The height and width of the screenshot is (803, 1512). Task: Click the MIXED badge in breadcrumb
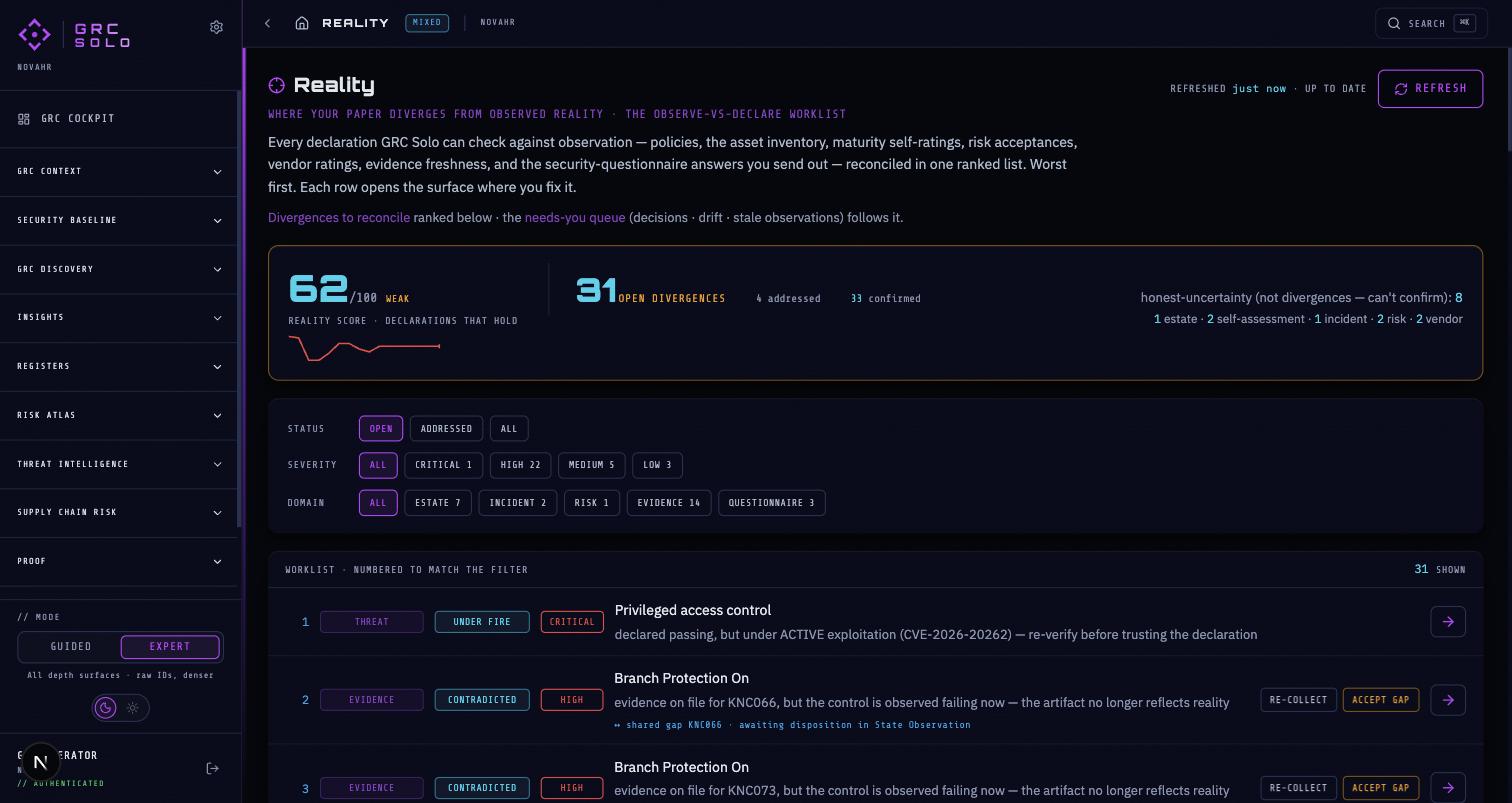(427, 22)
